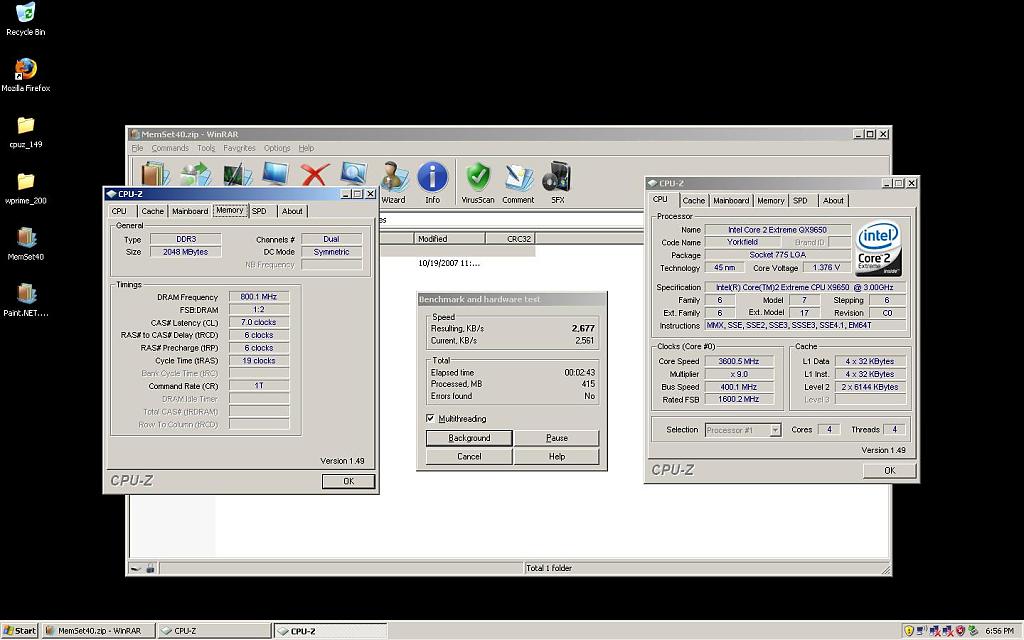Click the Test archive icon in WinRAR
The height and width of the screenshot is (640, 1024).
point(237,174)
